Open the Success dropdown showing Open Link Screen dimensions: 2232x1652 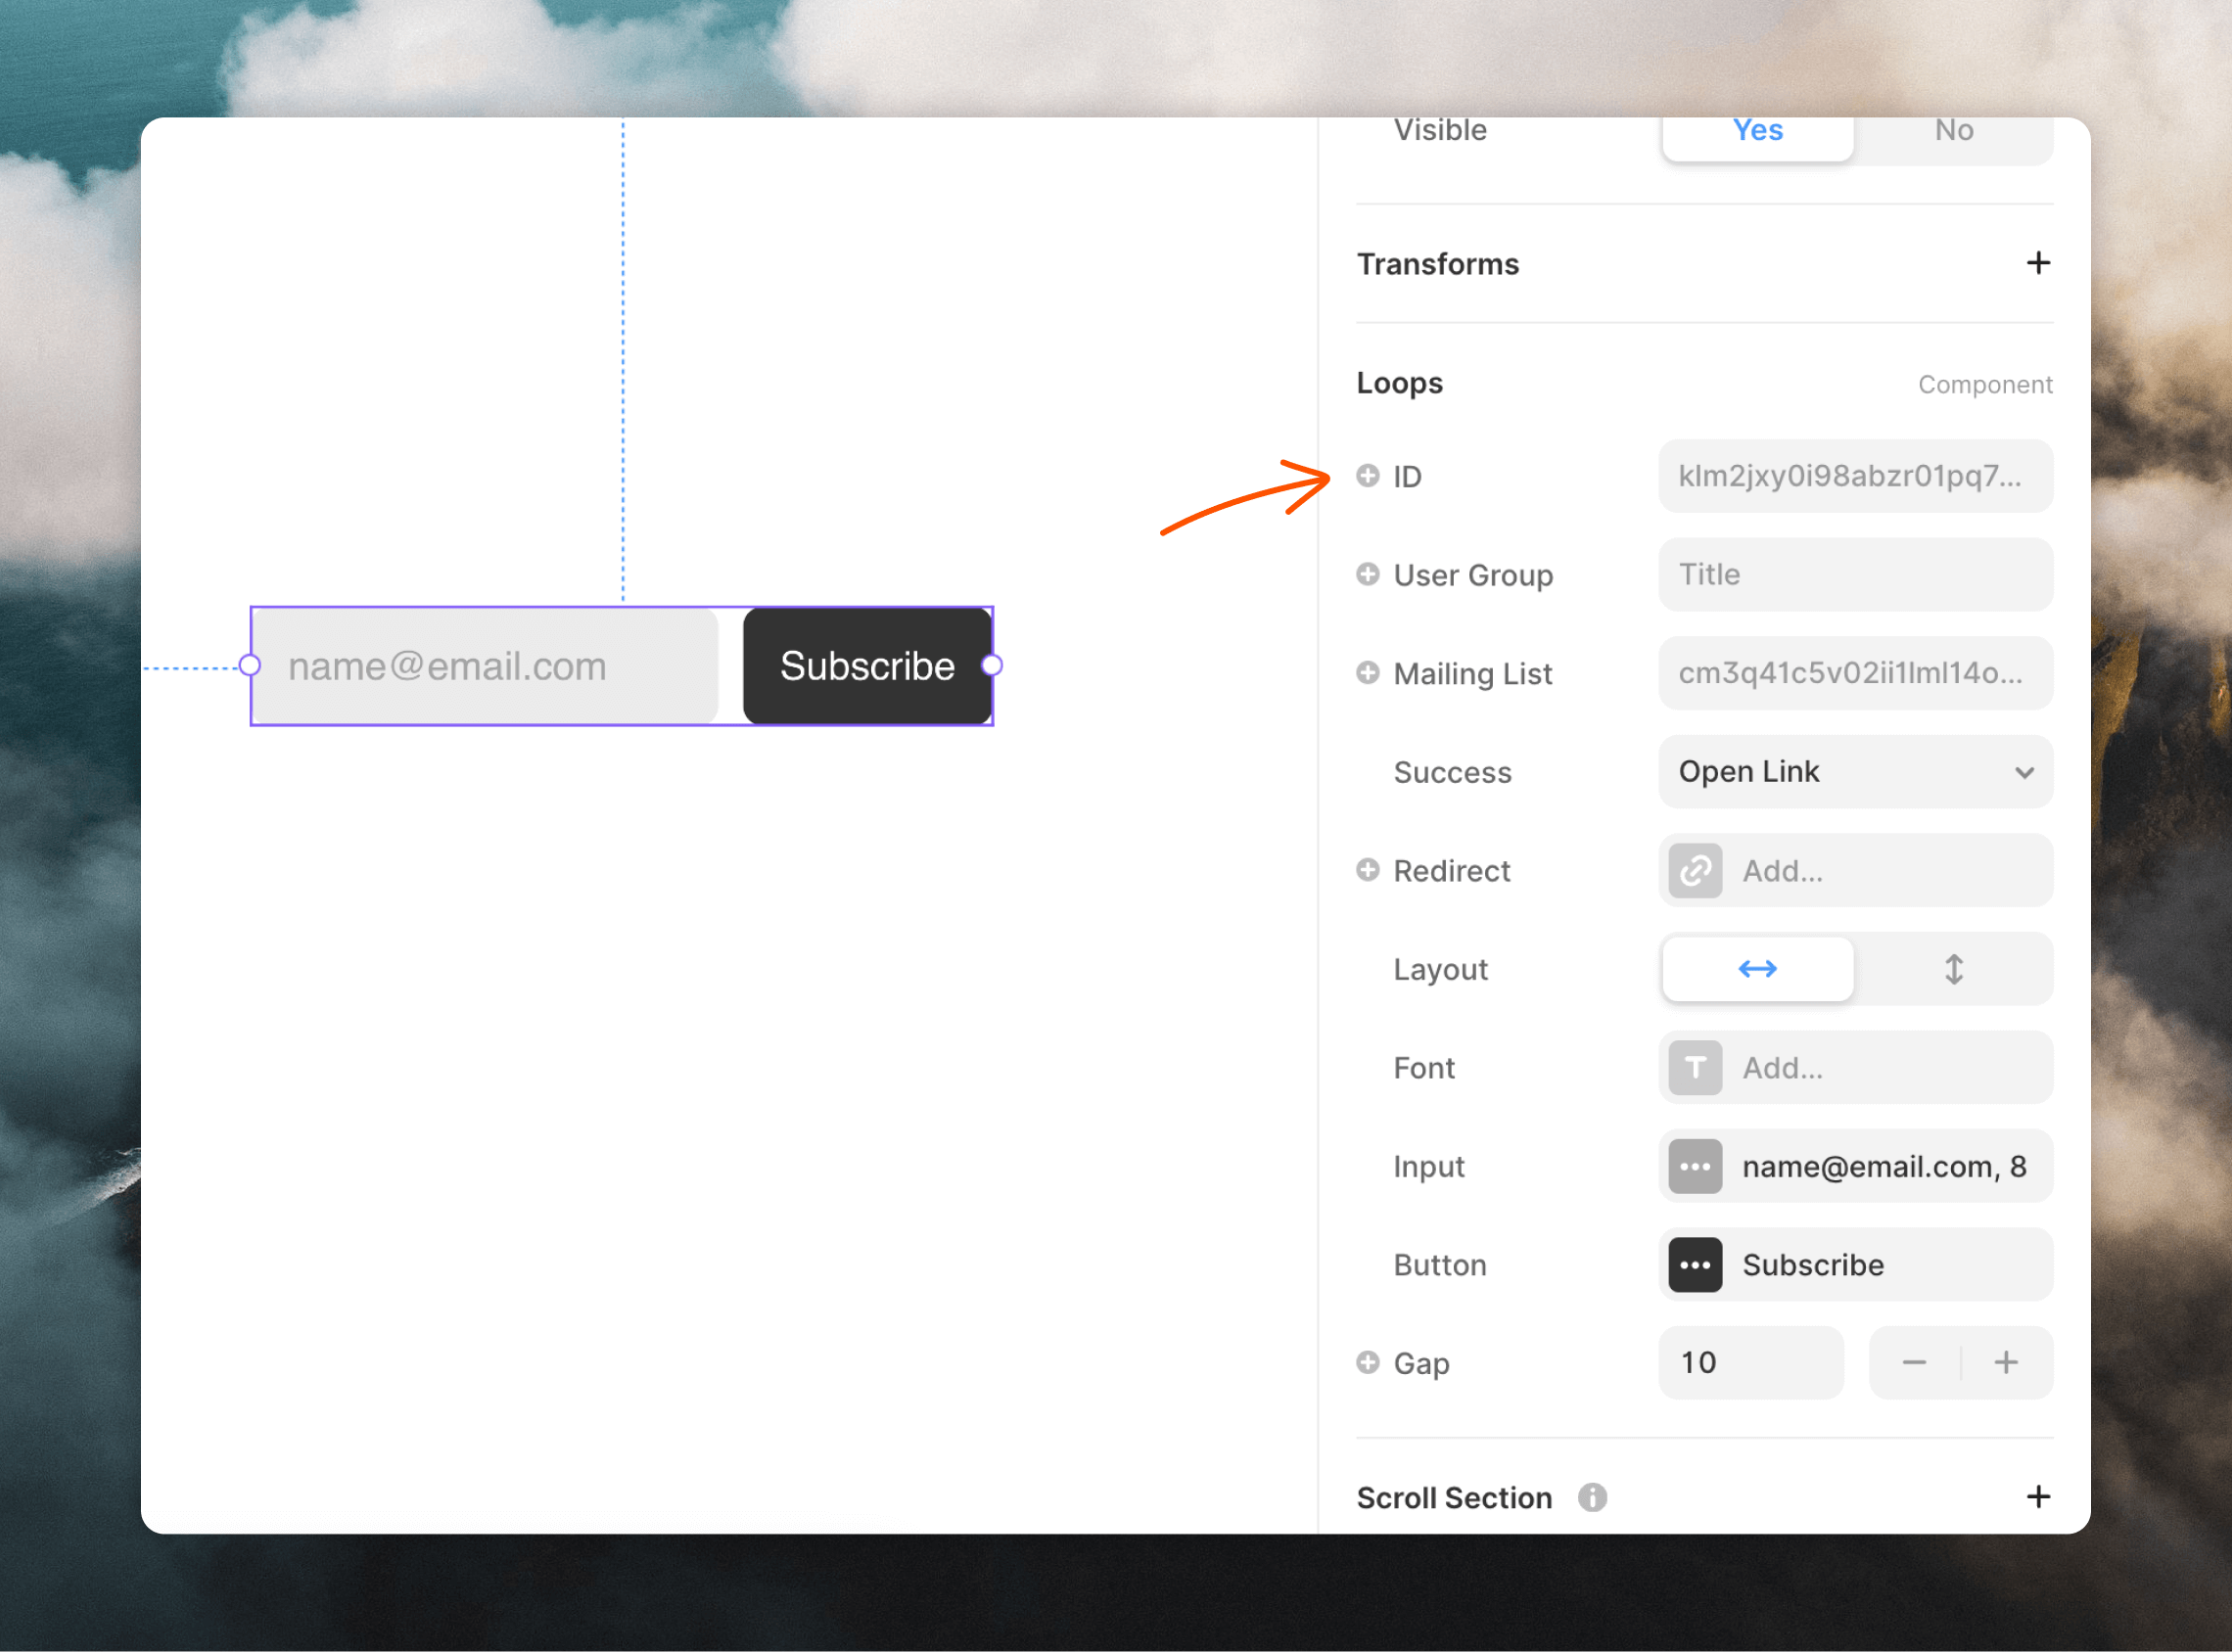point(1855,771)
